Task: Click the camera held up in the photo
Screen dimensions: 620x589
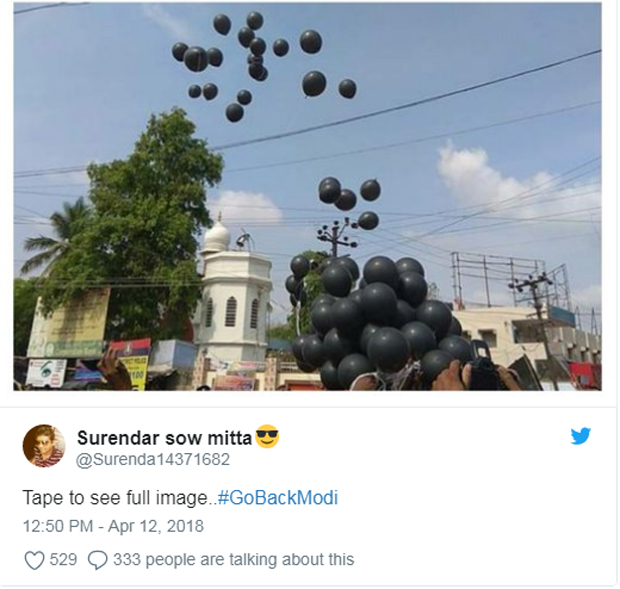Action: (x=483, y=366)
